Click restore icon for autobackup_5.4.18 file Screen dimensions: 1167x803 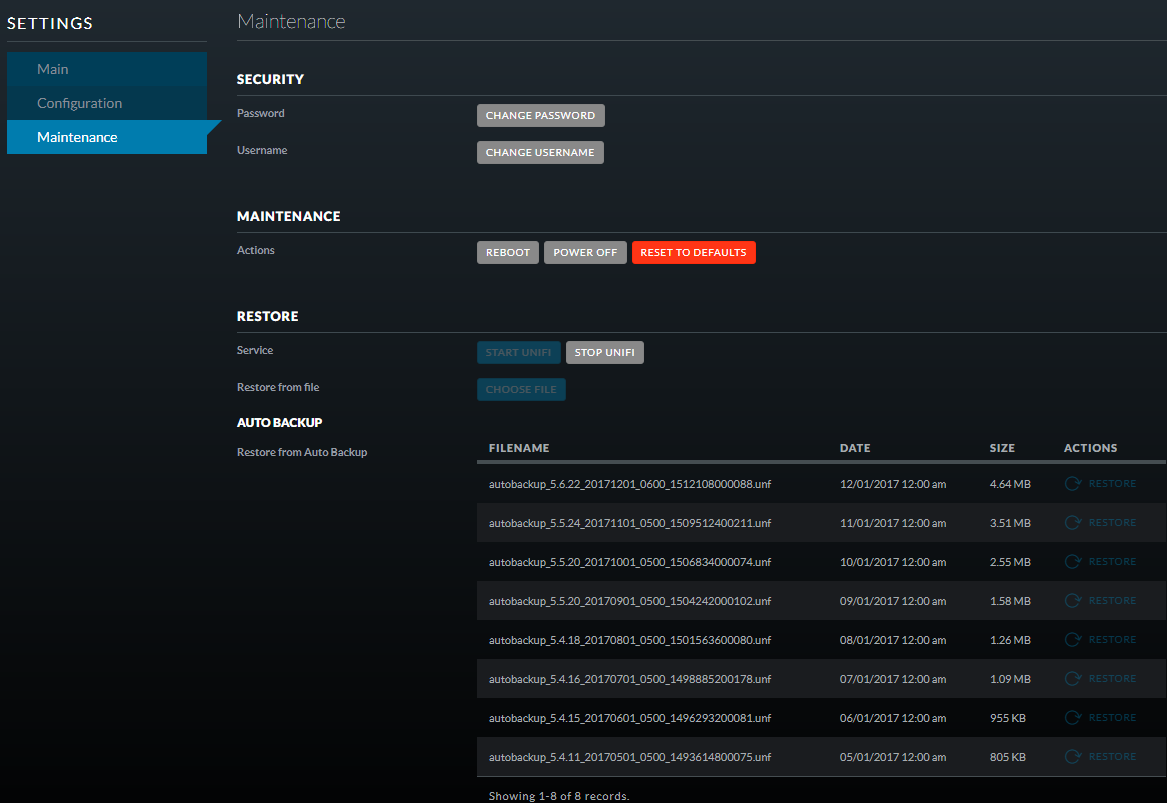pyautogui.click(x=1073, y=640)
